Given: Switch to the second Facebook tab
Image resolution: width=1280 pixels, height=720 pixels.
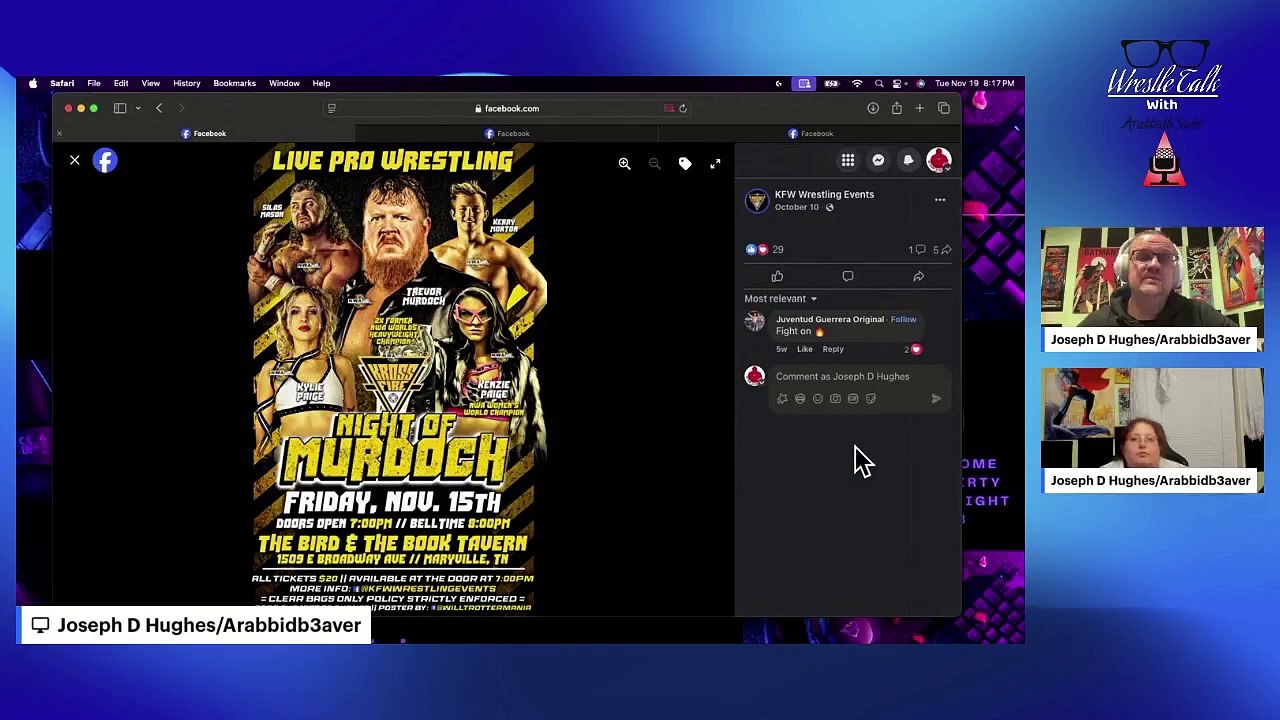Looking at the screenshot, I should (507, 133).
